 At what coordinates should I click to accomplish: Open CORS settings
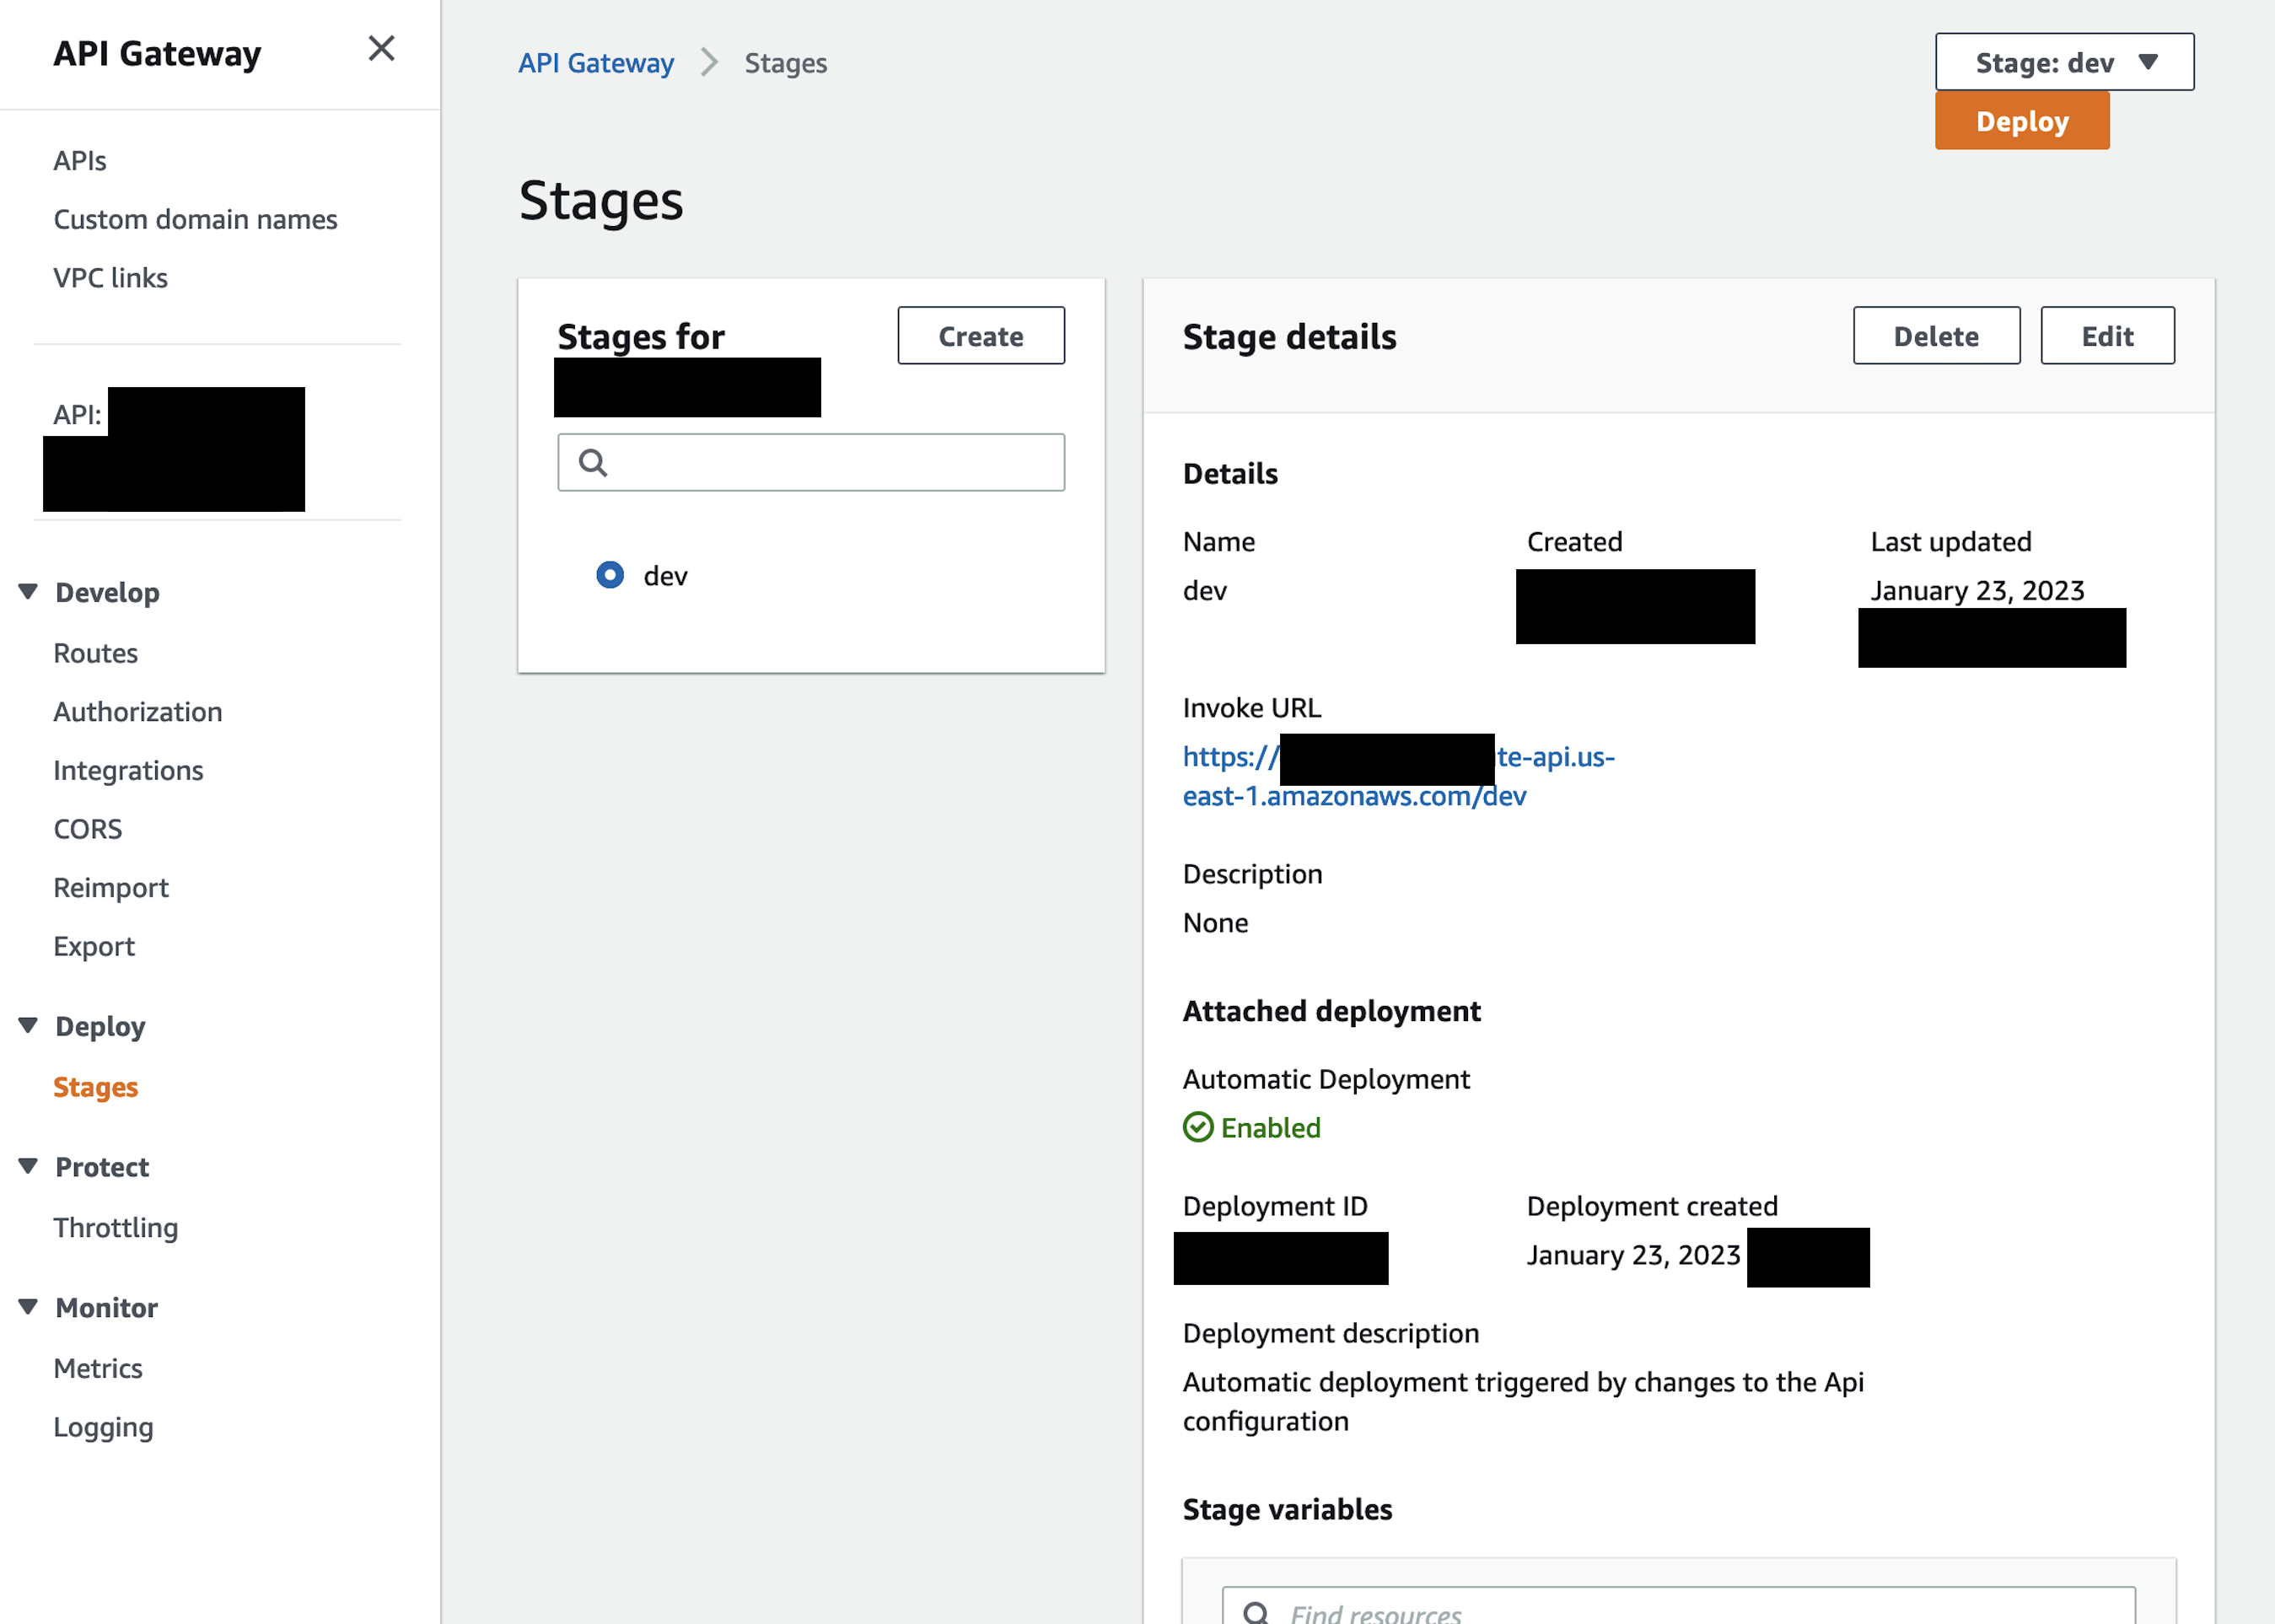[x=87, y=829]
